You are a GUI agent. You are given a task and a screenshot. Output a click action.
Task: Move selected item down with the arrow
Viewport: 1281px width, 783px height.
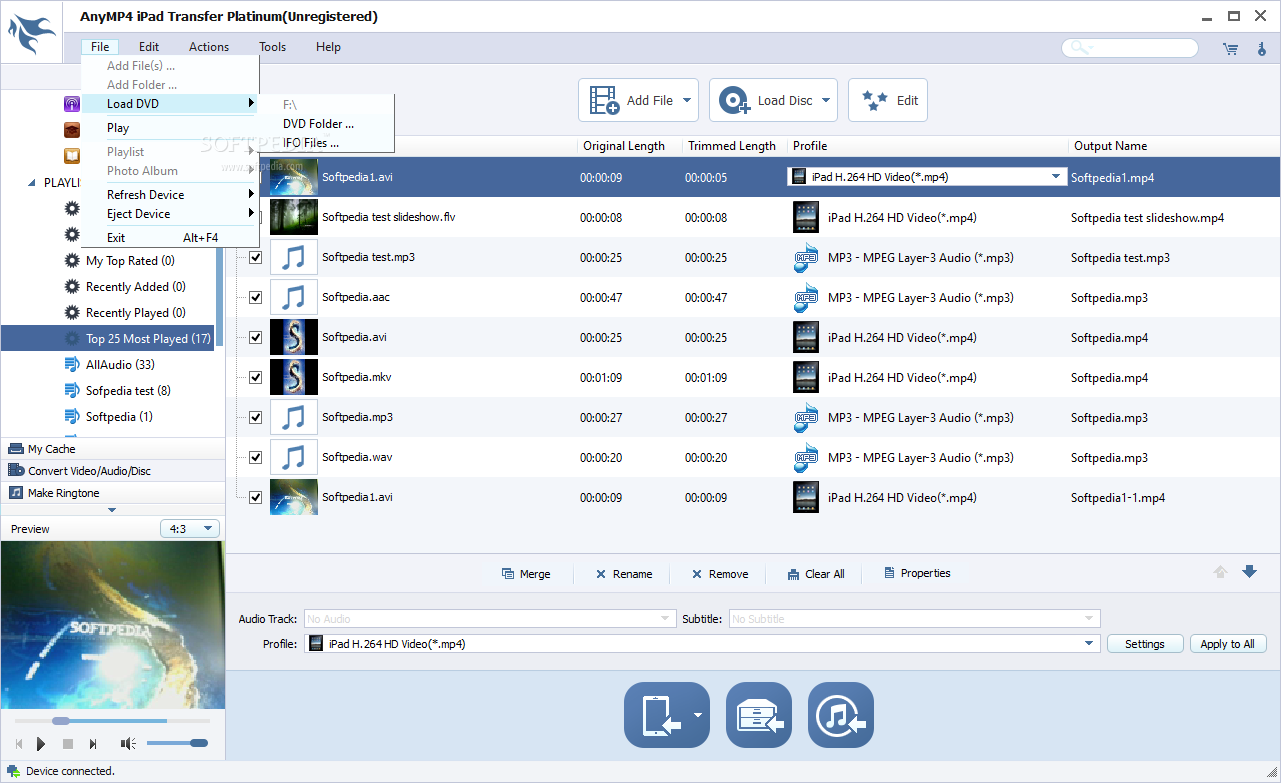[x=1249, y=572]
